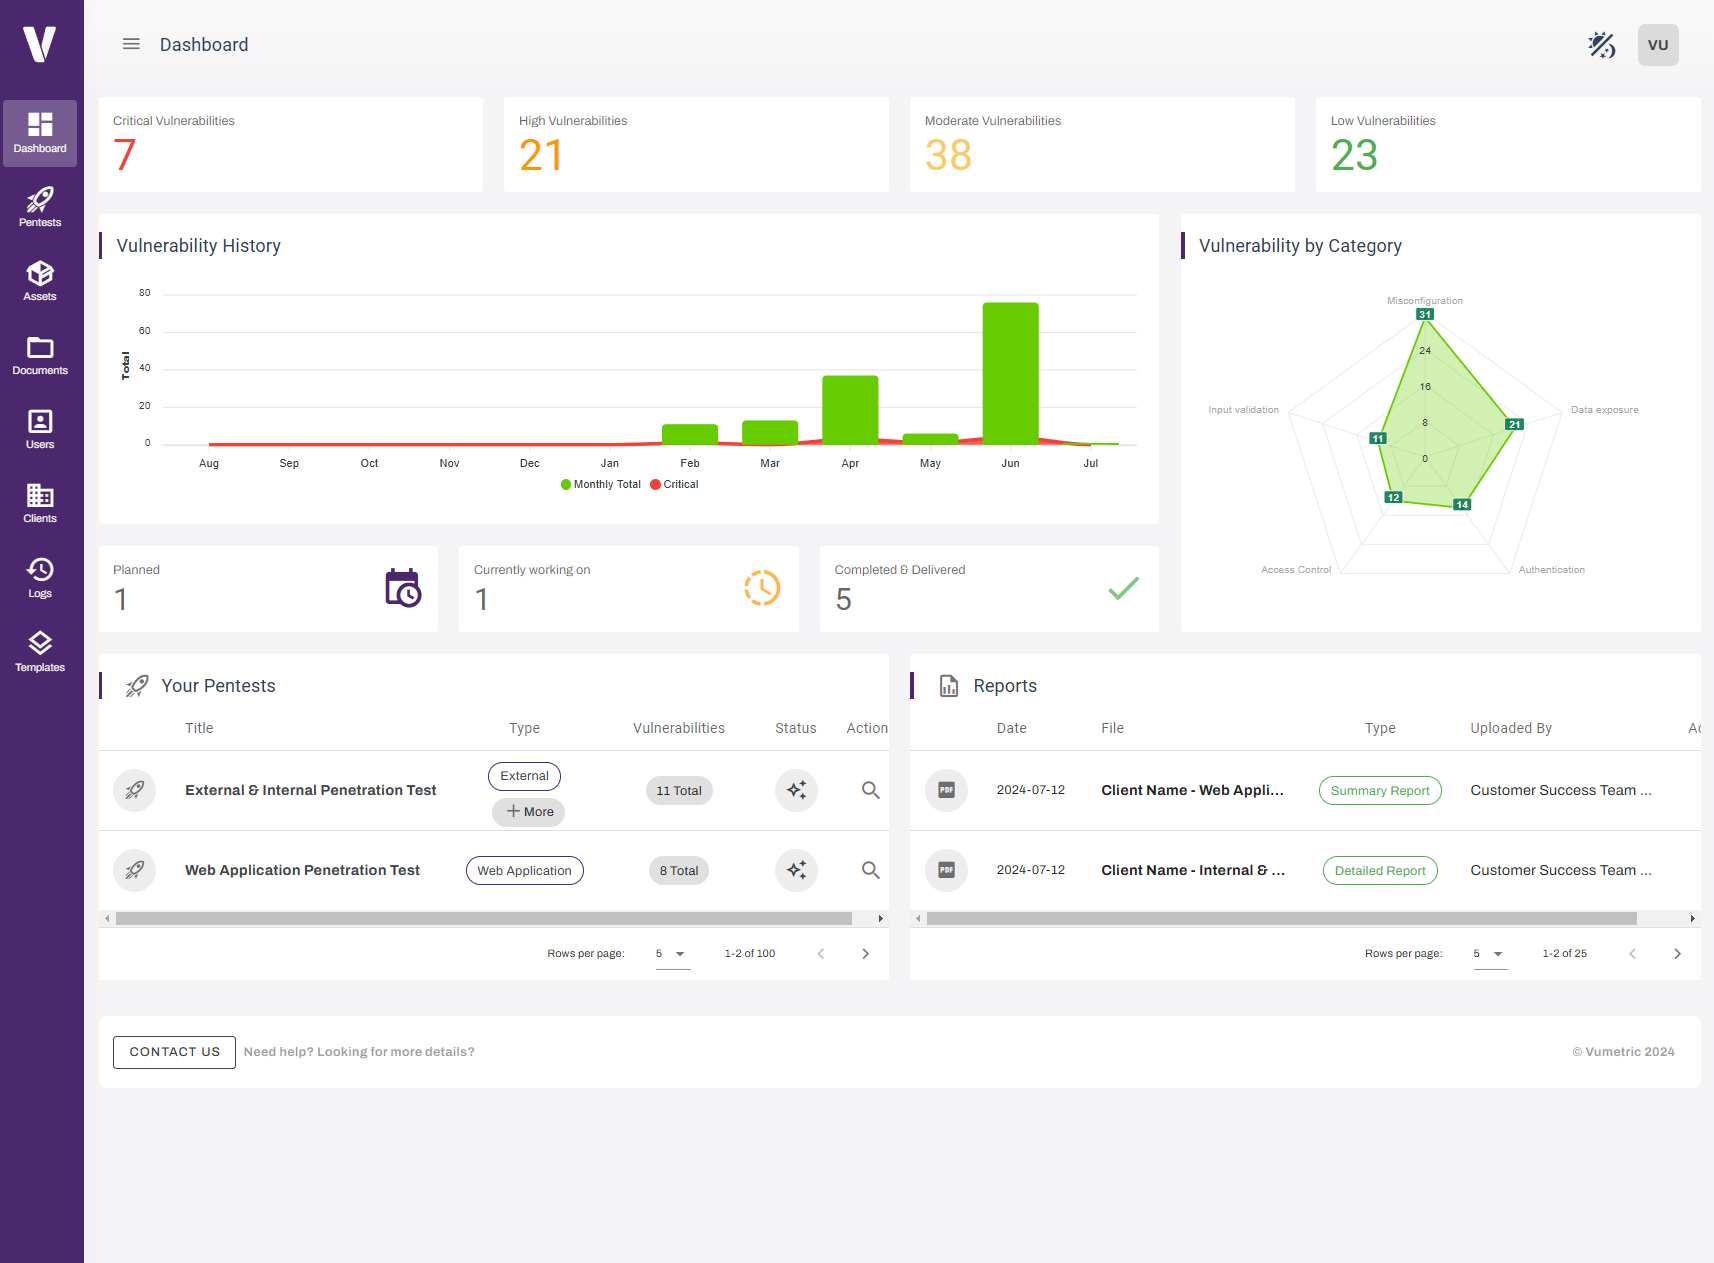Click the VU user avatar

click(x=1657, y=45)
